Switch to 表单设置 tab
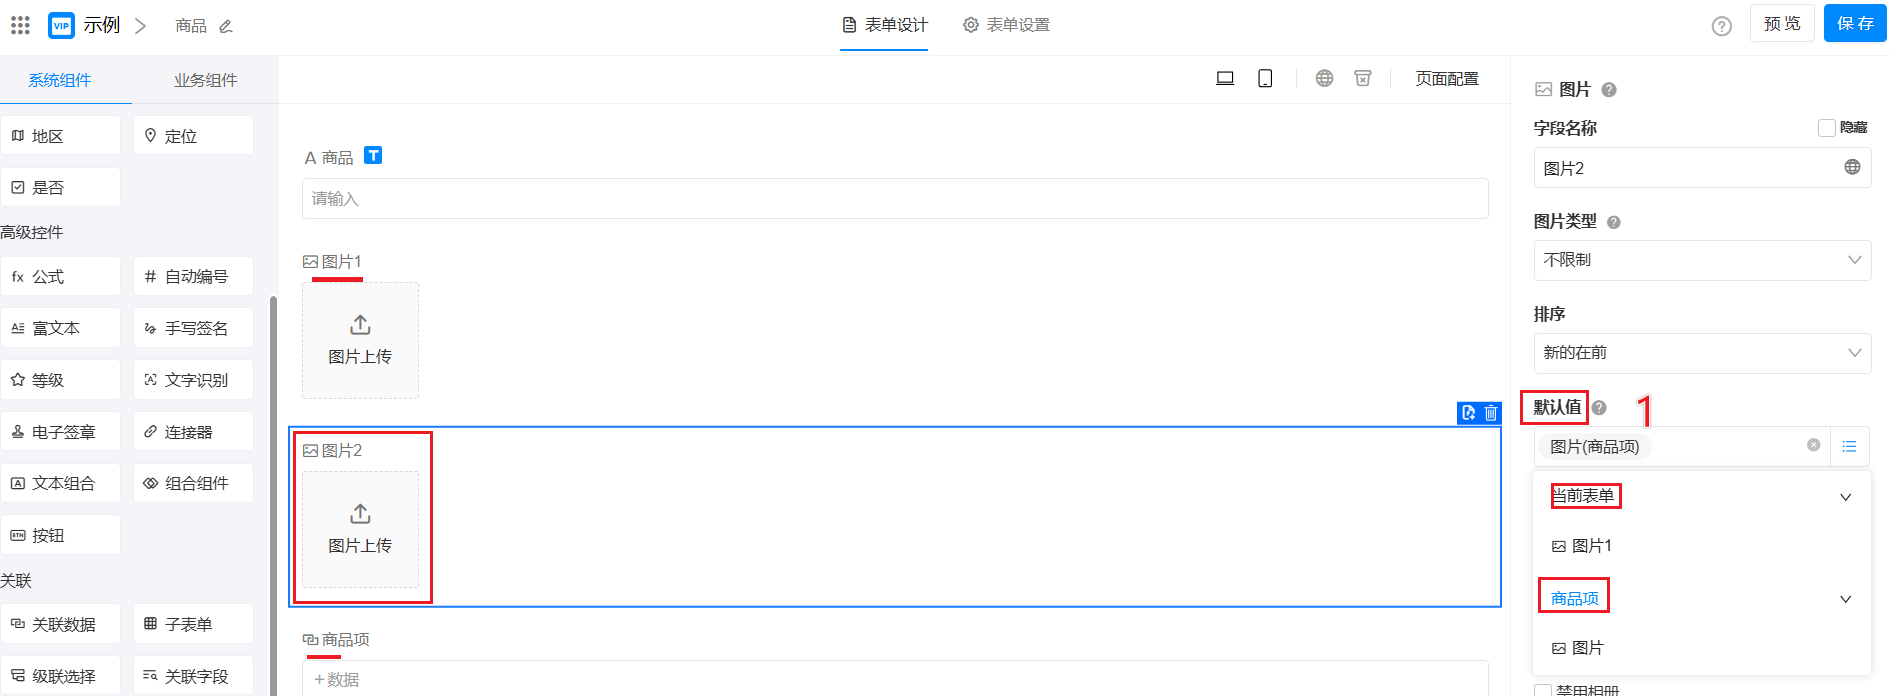1890x696 pixels. 1007,25
